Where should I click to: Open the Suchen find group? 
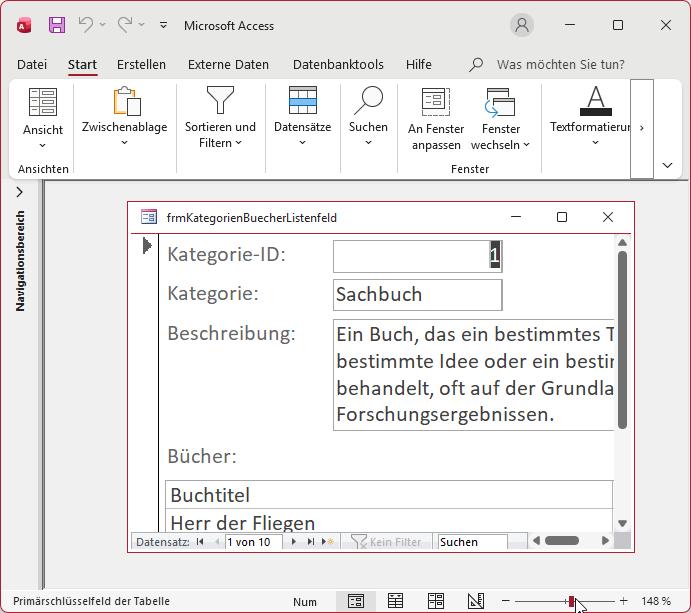point(368,117)
